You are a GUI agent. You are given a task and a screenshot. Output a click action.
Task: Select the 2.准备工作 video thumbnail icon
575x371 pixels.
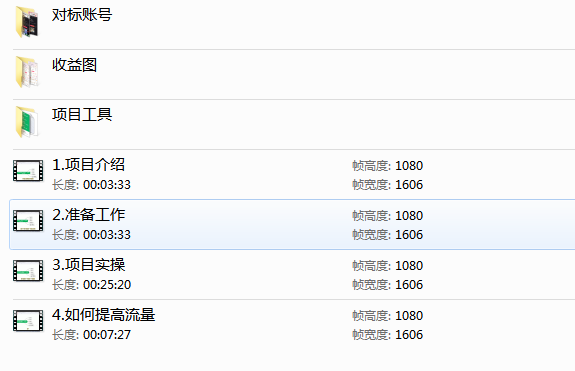click(28, 221)
